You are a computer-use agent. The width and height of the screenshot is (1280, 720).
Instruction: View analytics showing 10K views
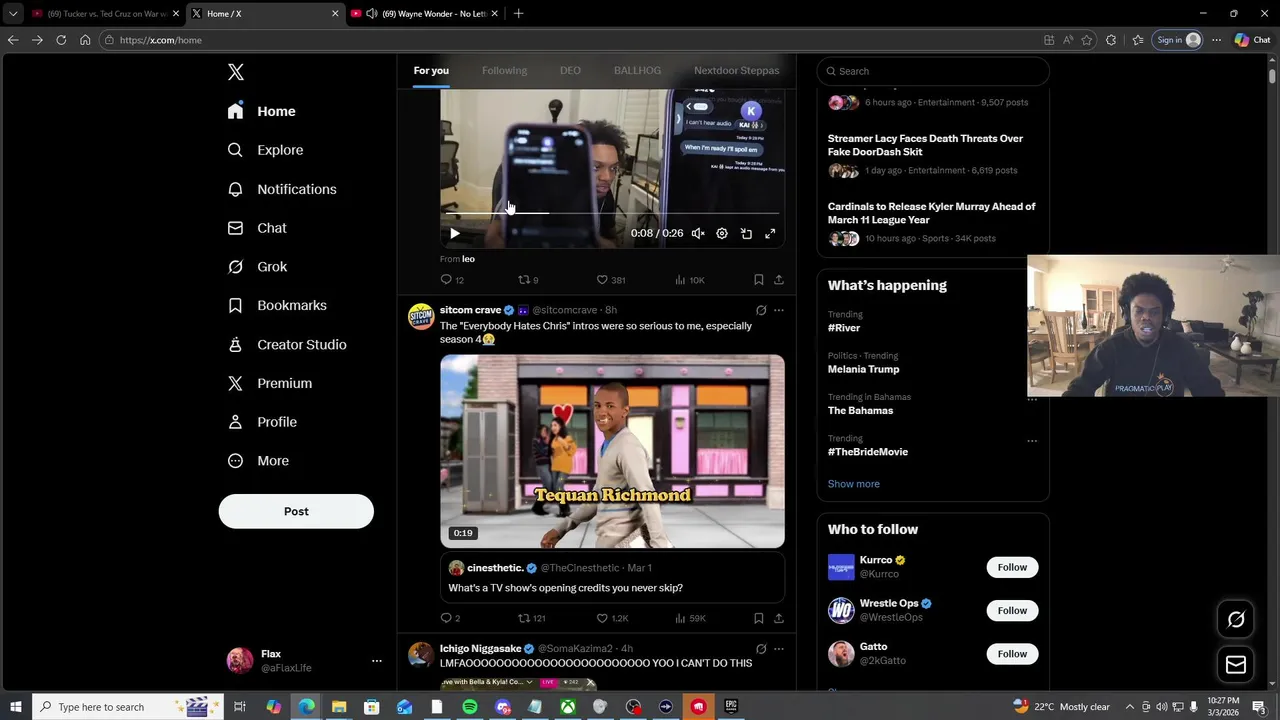[690, 280]
